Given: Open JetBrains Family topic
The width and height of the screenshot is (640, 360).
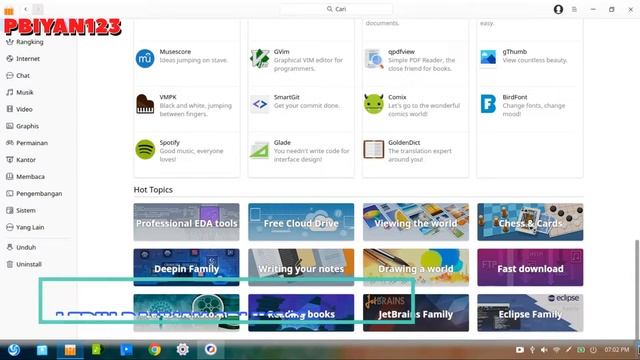Looking at the screenshot, I should tap(416, 313).
